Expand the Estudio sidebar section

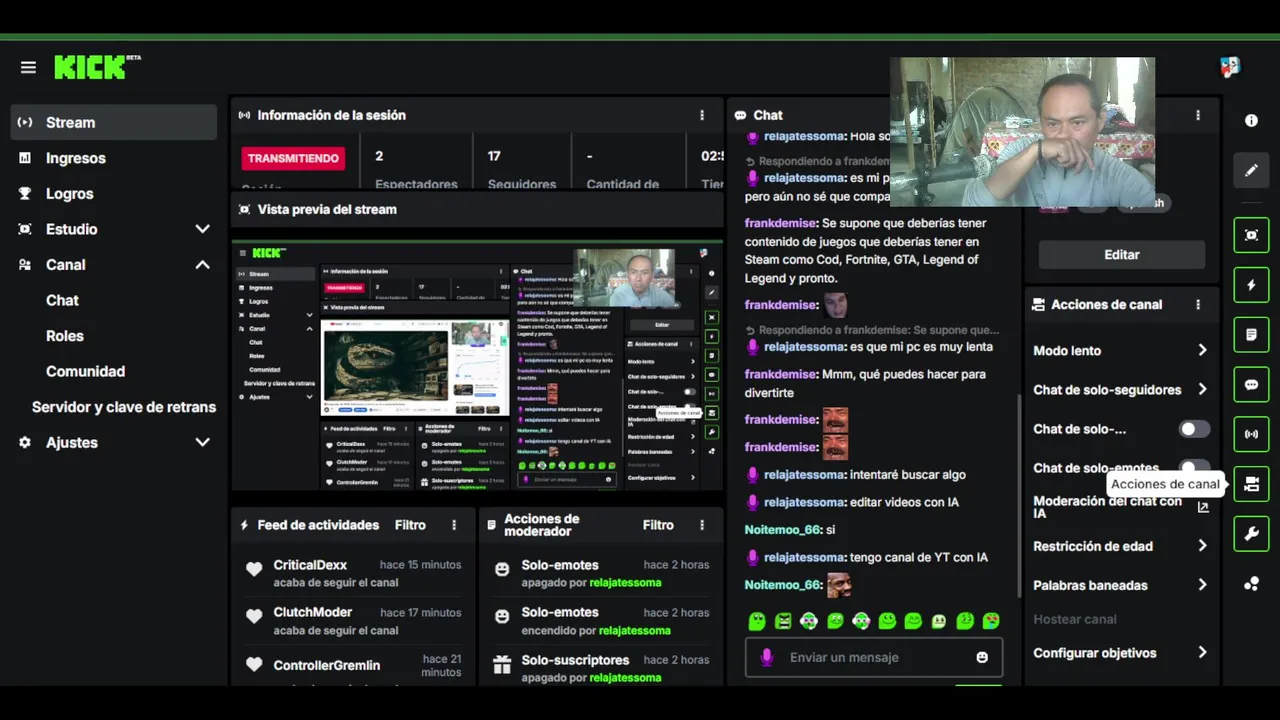coord(202,229)
